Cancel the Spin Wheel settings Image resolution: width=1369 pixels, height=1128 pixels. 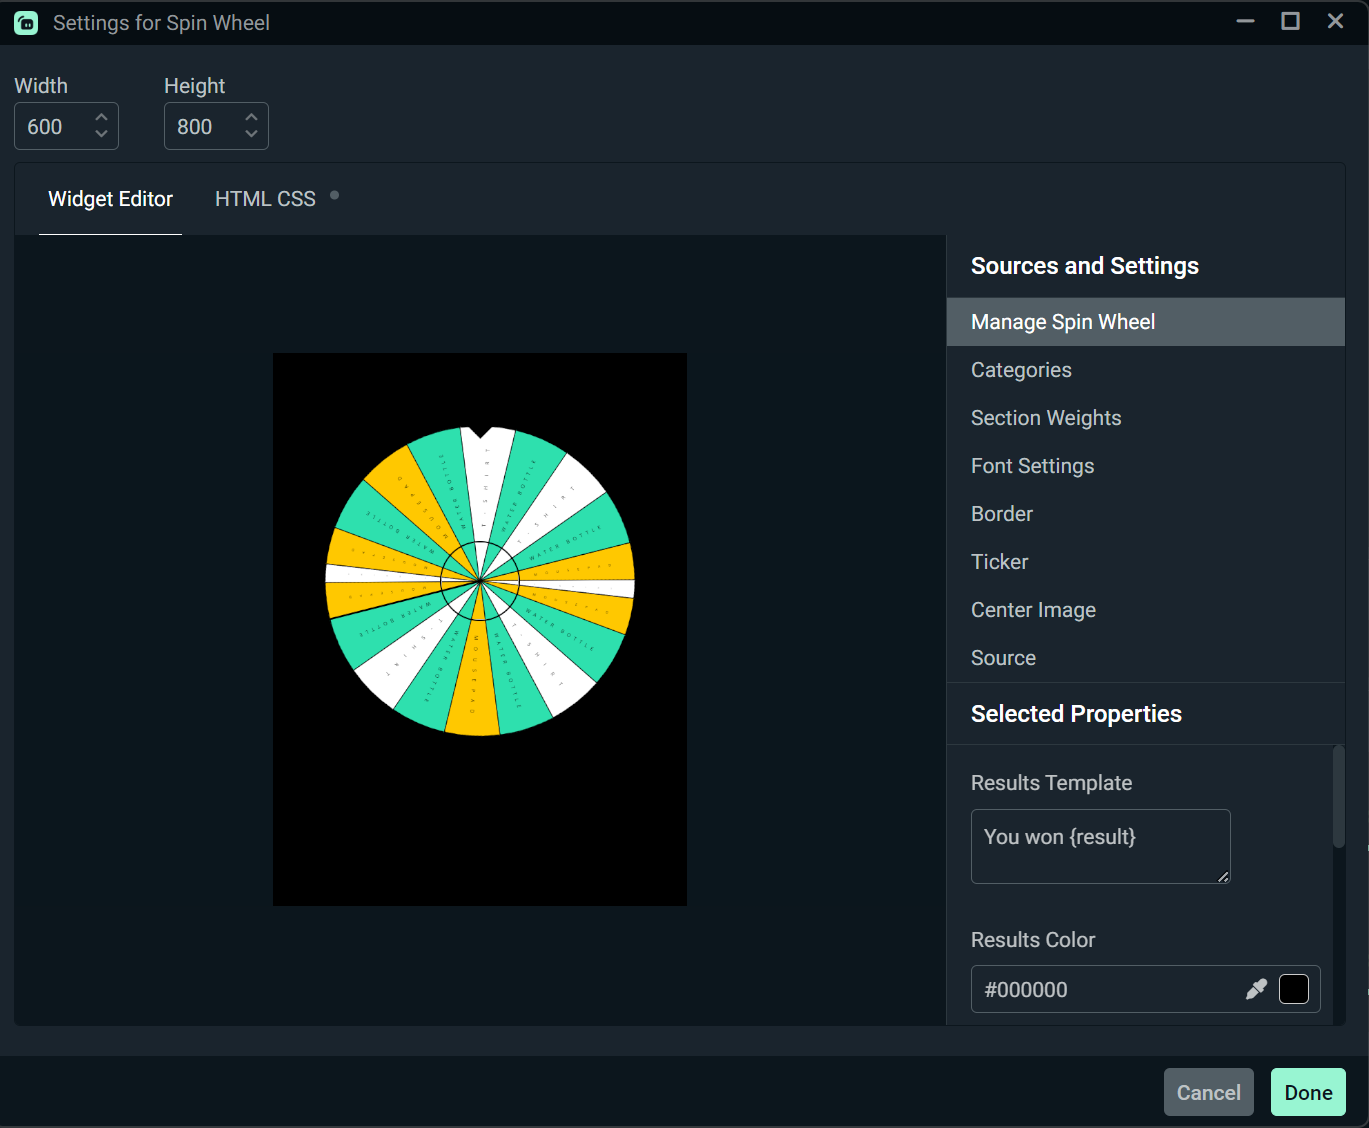(x=1208, y=1092)
